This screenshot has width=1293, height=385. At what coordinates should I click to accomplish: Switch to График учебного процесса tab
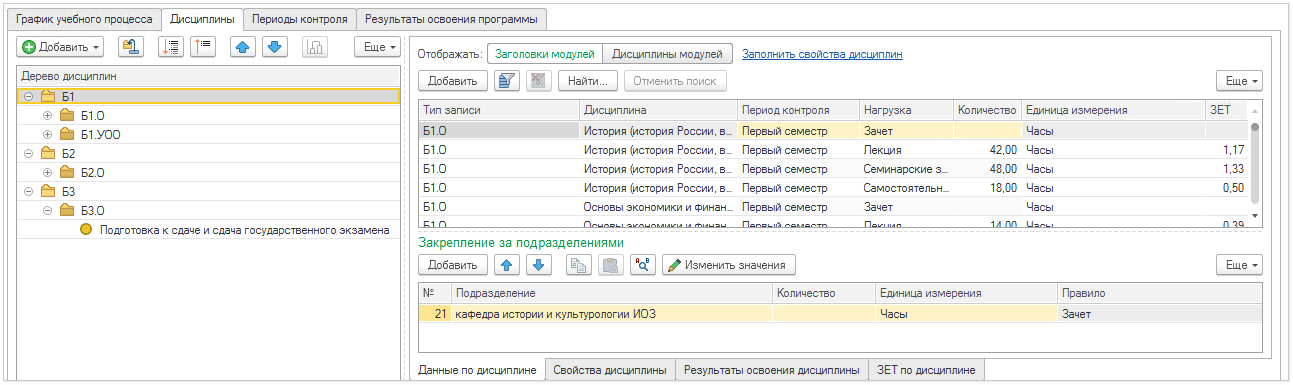(84, 19)
